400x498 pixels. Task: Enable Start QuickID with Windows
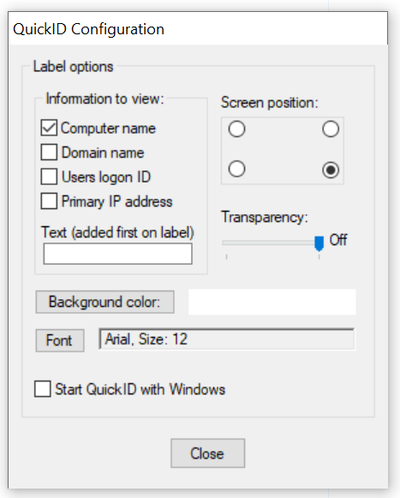pos(42,389)
